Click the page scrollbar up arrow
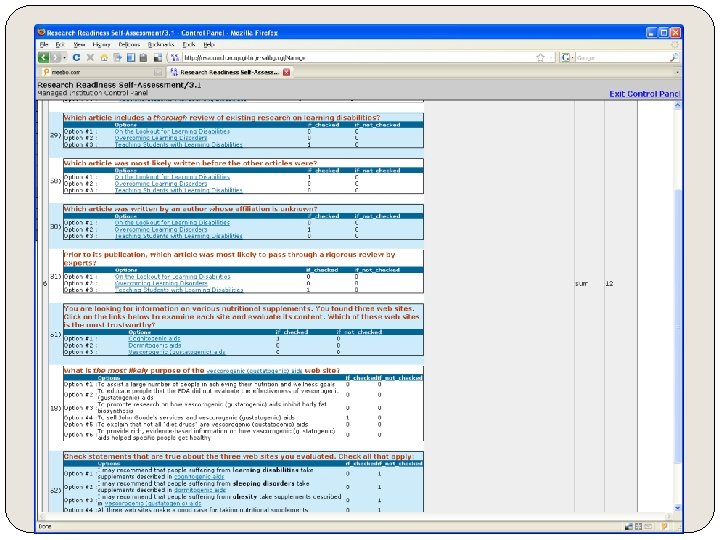This screenshot has height=540, width=720. tap(677, 105)
